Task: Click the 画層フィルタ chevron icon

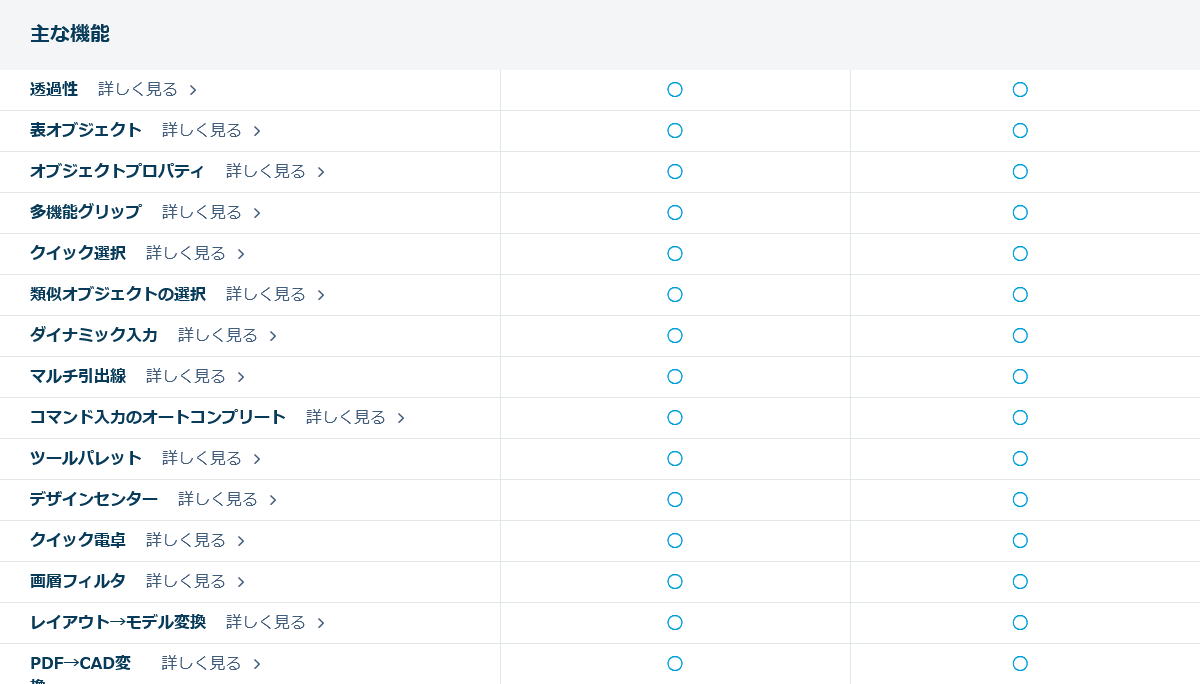Action: point(241,582)
